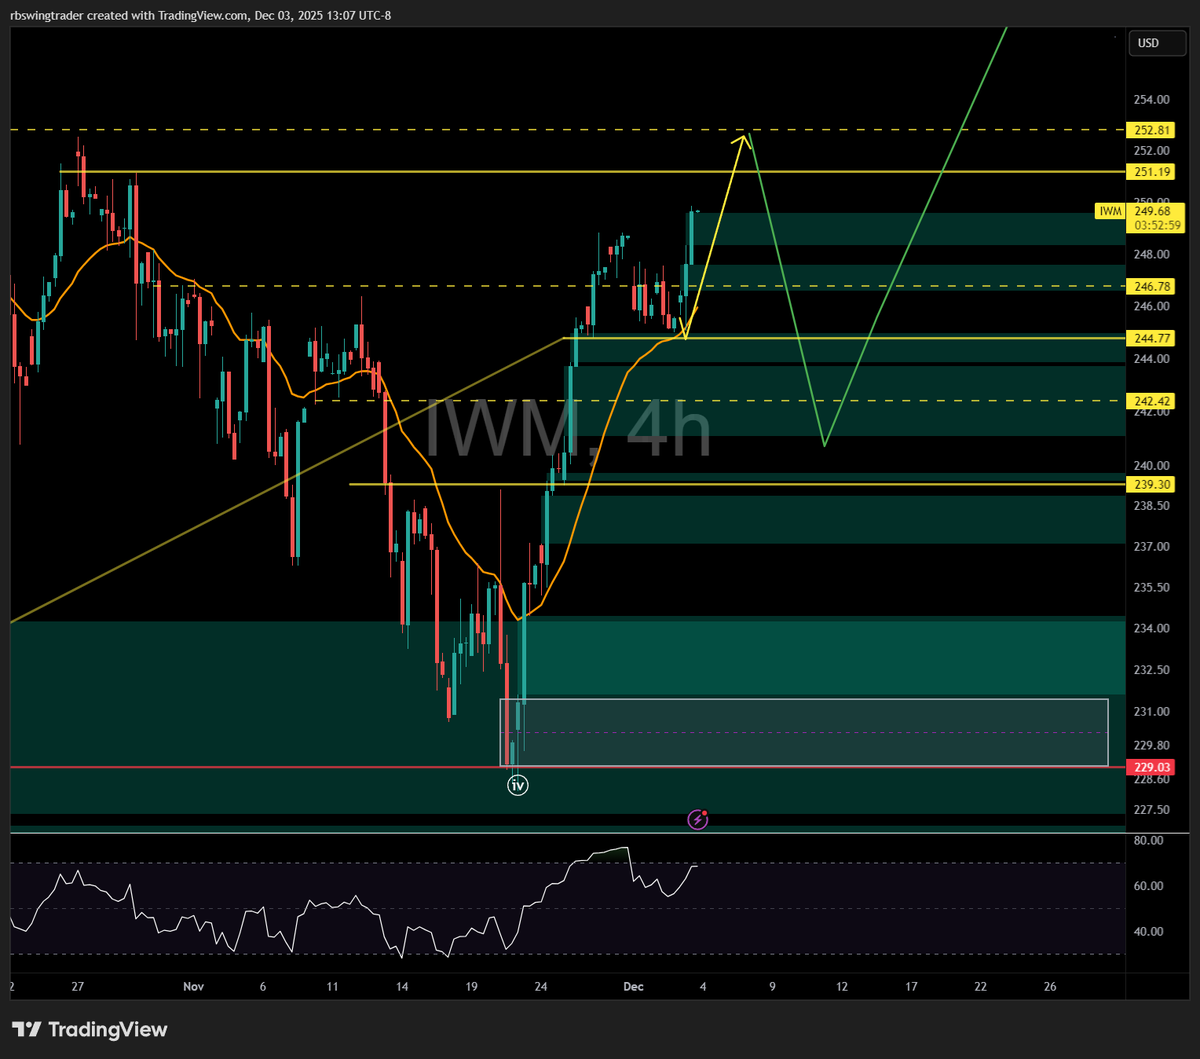Screen dimensions: 1200x1059
Task: Click the 249.68 current price label
Action: [x=1155, y=211]
